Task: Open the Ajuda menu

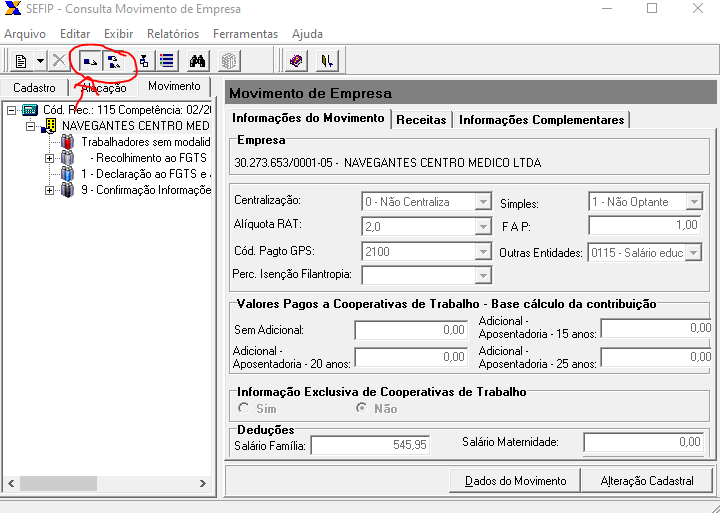Action: (307, 34)
